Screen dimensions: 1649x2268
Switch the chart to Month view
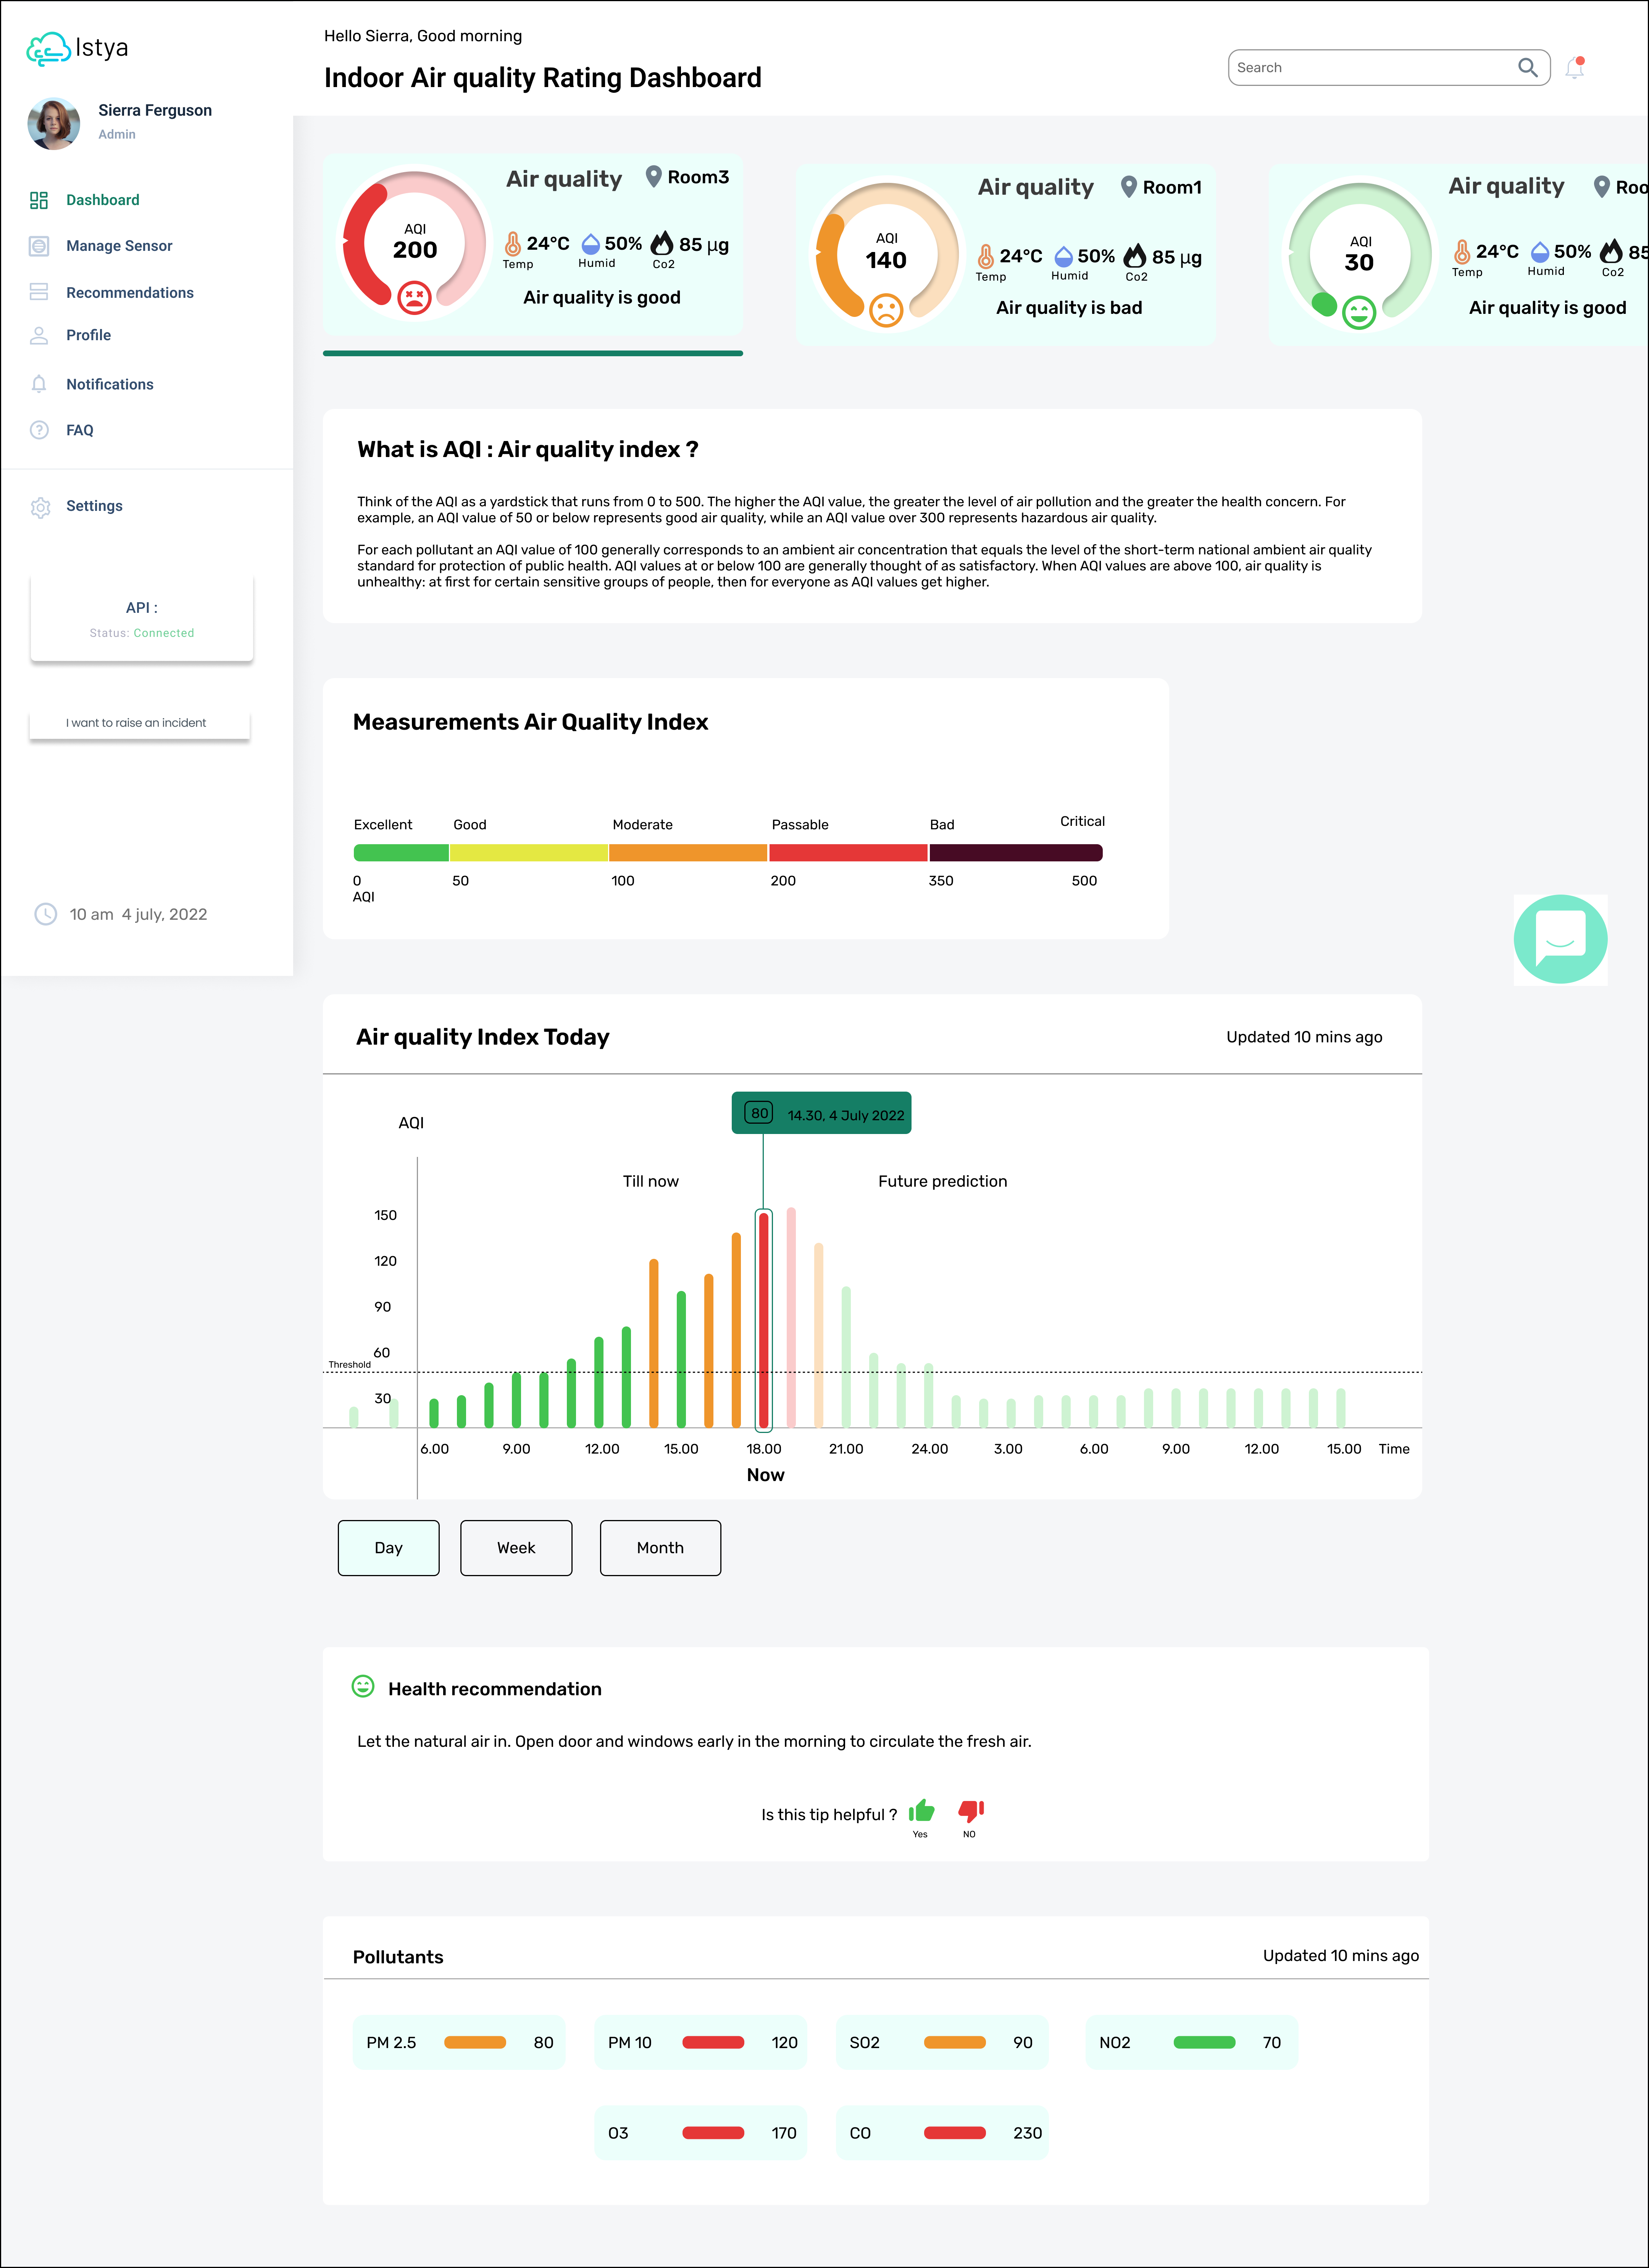click(x=660, y=1548)
